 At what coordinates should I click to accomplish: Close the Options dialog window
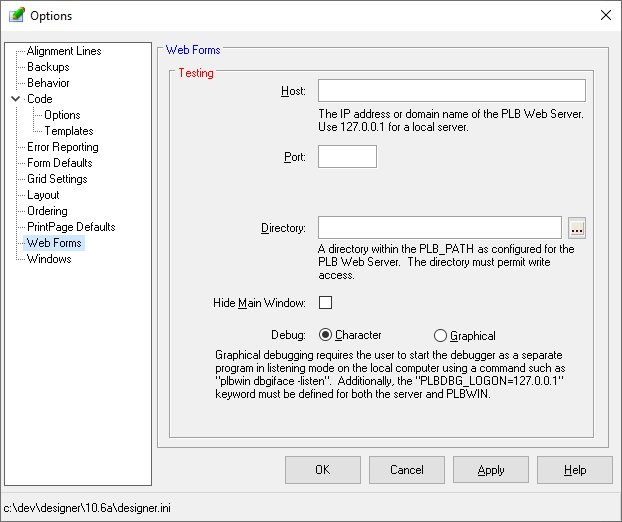[604, 15]
